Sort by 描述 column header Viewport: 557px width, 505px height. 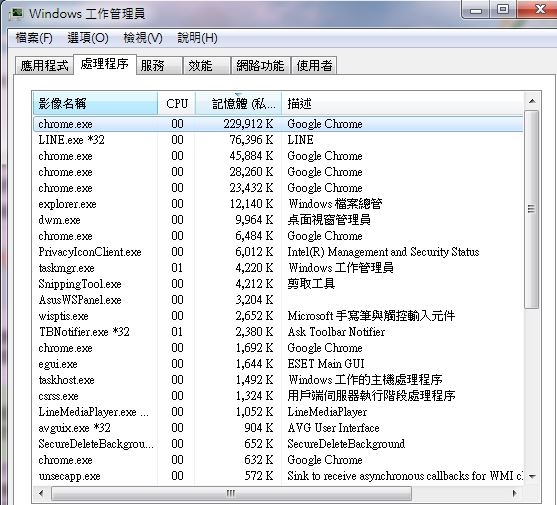point(402,103)
